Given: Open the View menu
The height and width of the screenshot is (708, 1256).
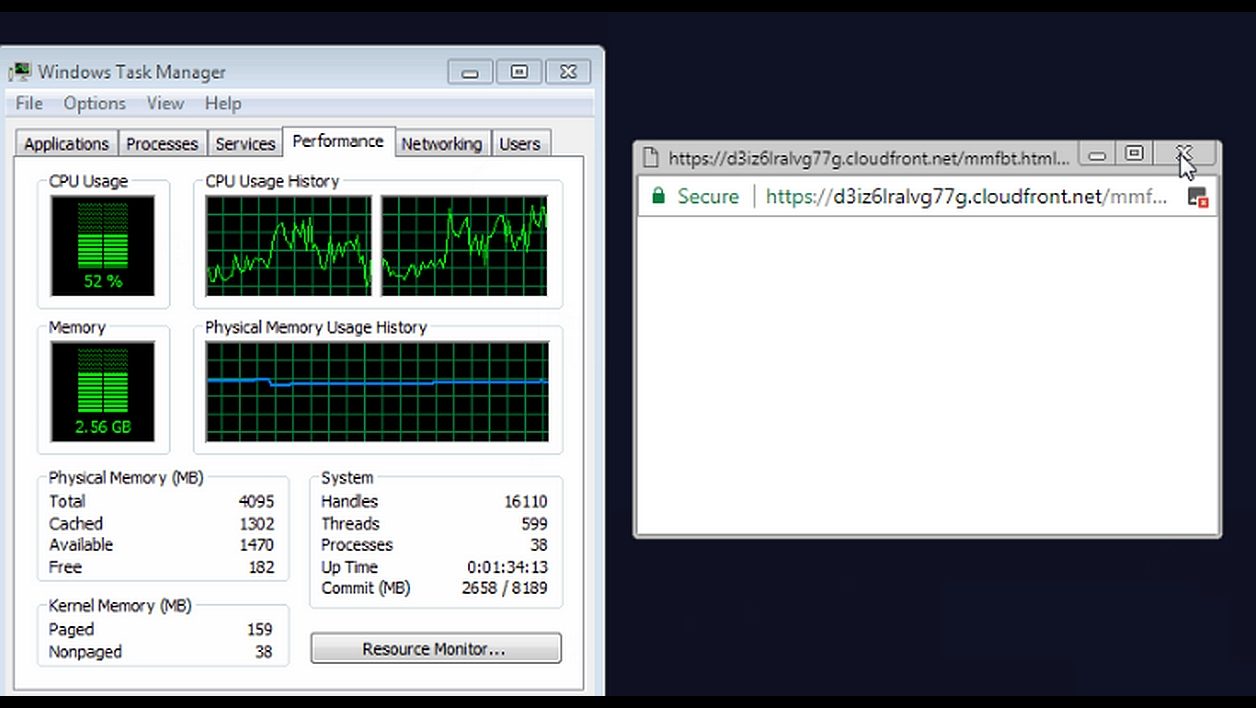Looking at the screenshot, I should (165, 103).
